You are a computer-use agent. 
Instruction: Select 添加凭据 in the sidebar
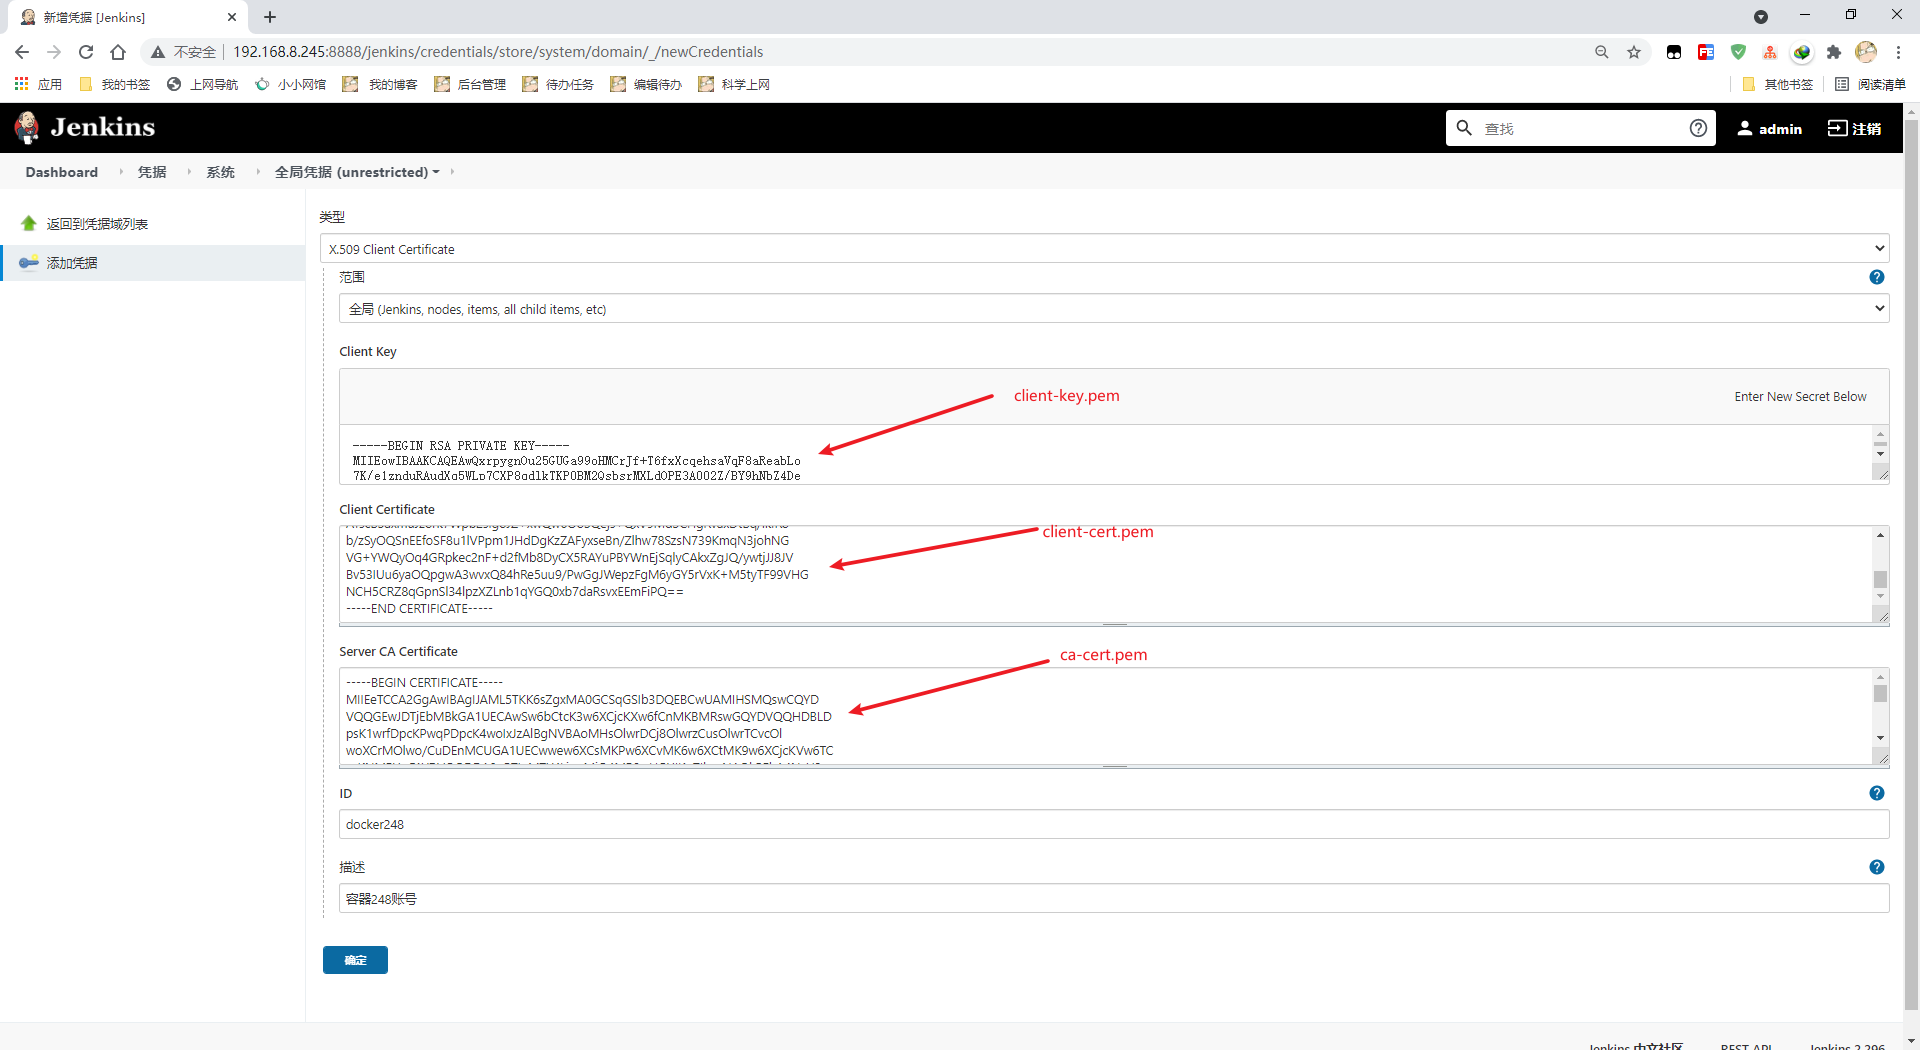click(x=72, y=263)
